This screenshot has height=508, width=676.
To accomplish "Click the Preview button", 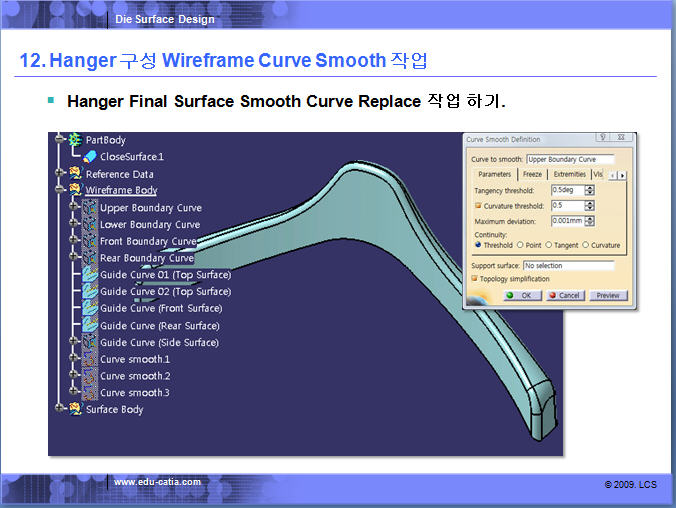I will pos(608,296).
